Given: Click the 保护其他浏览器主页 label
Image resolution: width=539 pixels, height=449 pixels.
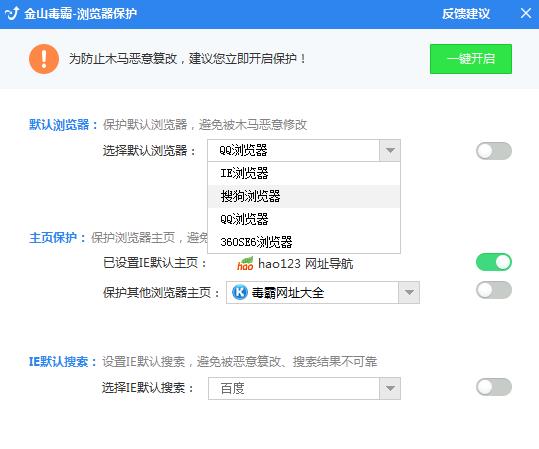Looking at the screenshot, I should pyautogui.click(x=161, y=293).
